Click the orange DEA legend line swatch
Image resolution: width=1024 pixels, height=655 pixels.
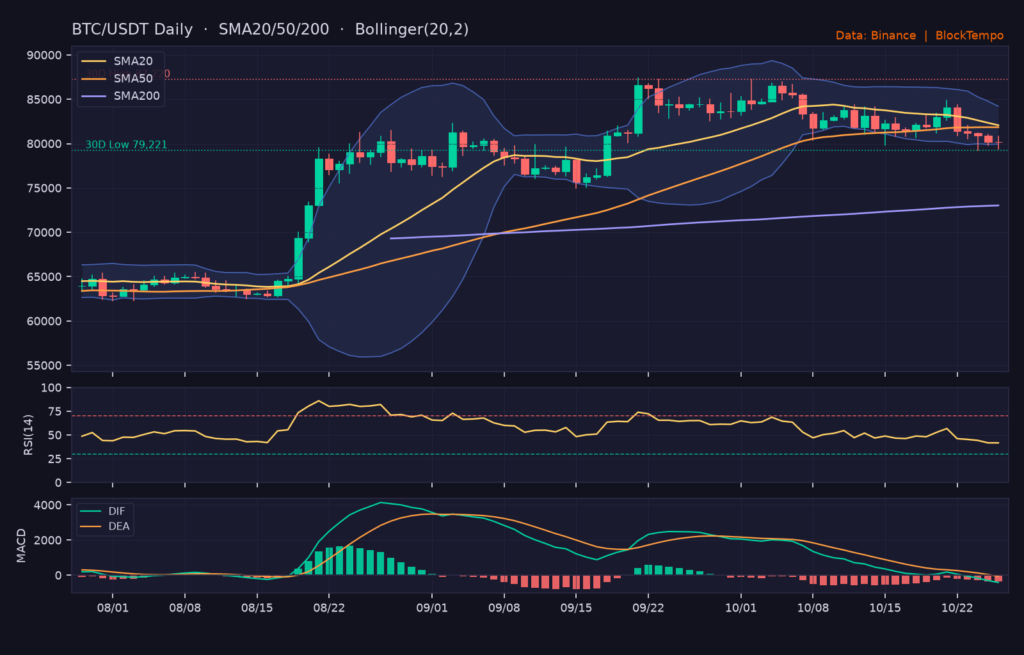click(91, 526)
